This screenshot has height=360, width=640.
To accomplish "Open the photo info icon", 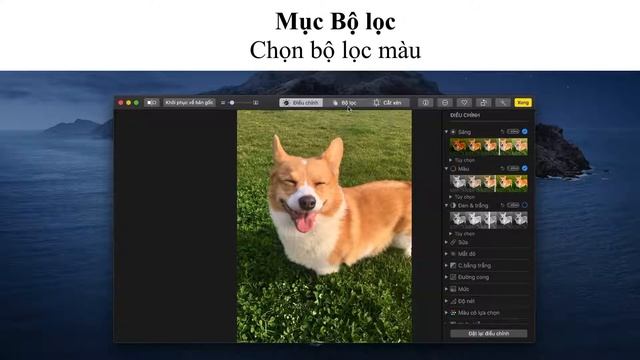I will click(x=425, y=103).
